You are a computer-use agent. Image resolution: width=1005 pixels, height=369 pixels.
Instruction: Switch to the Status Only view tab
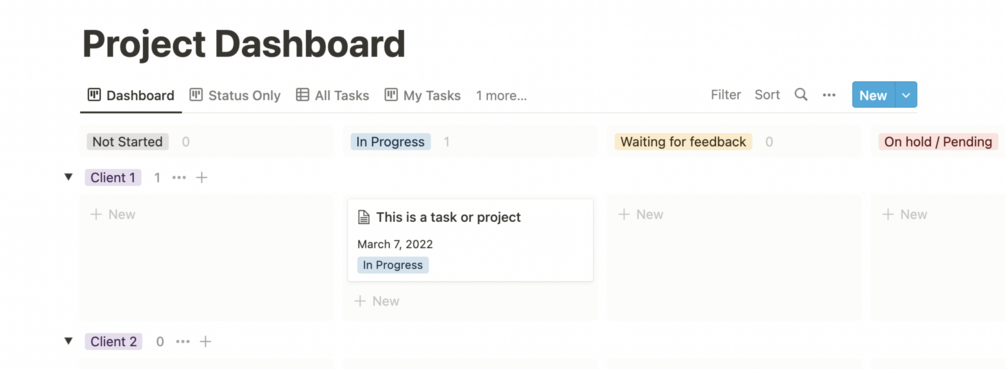click(x=235, y=95)
